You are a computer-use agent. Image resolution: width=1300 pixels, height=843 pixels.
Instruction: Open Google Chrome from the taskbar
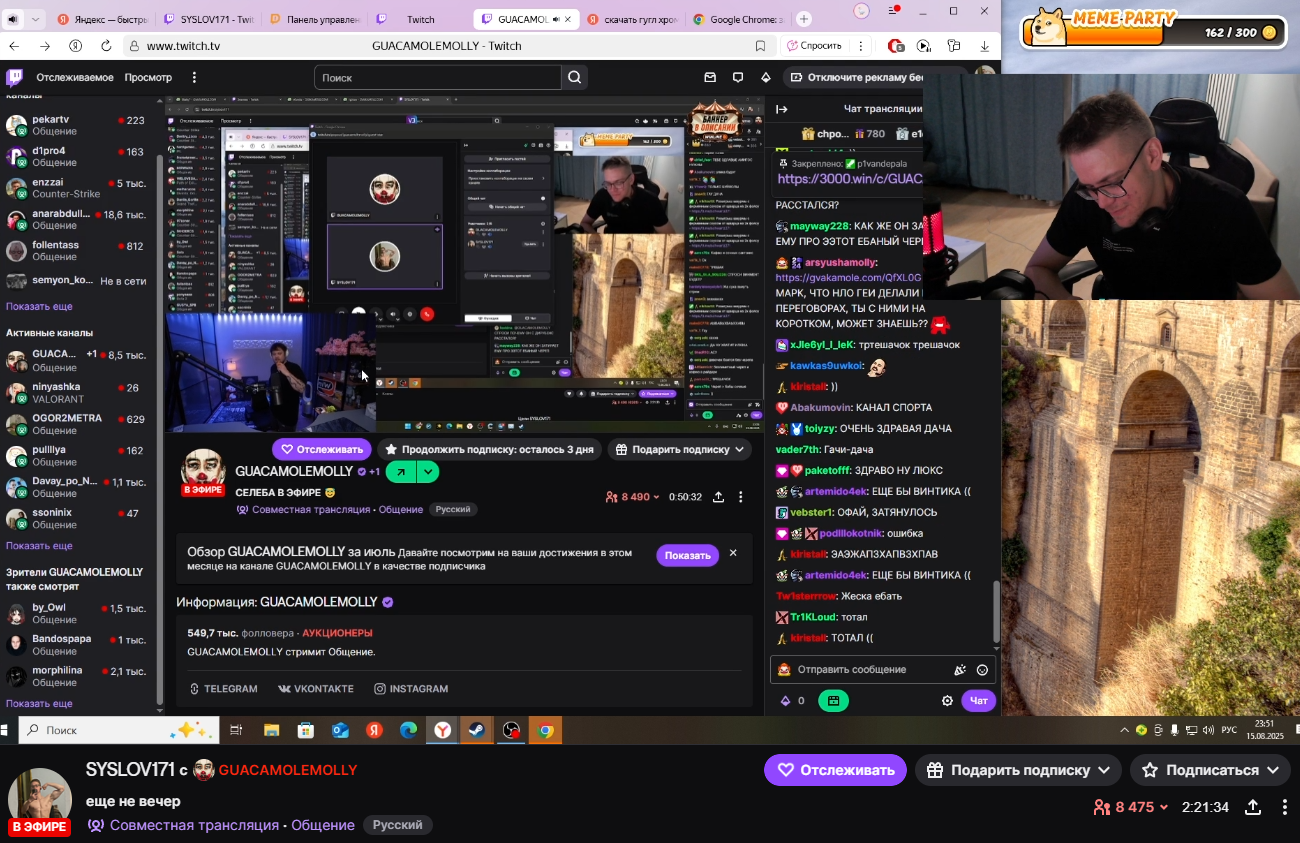(545, 731)
